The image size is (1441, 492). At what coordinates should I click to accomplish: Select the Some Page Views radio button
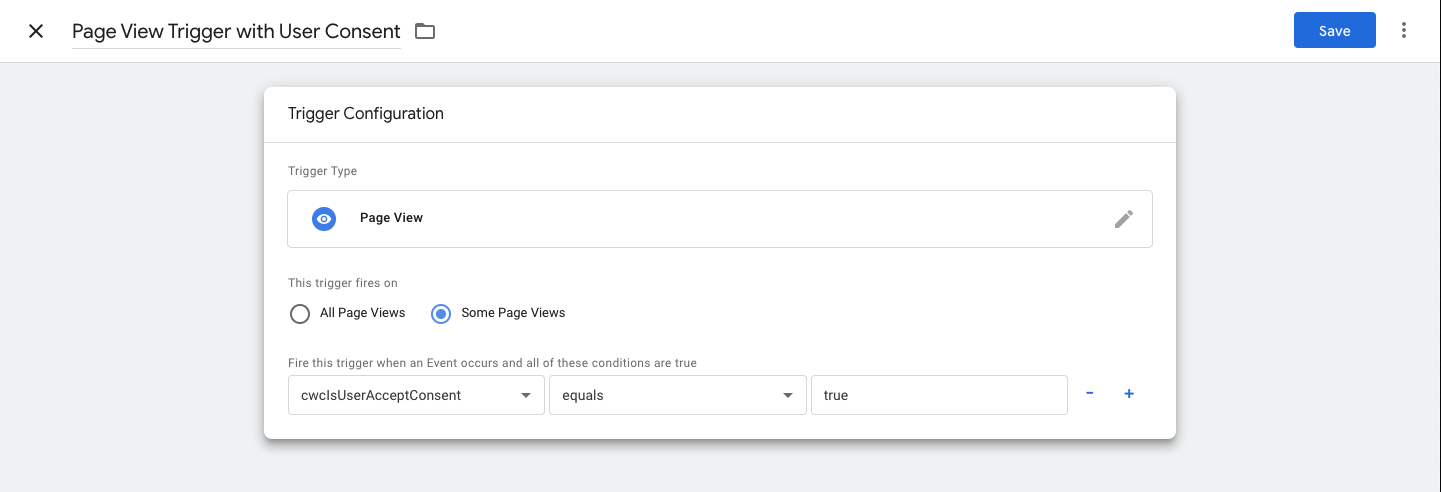click(x=440, y=314)
